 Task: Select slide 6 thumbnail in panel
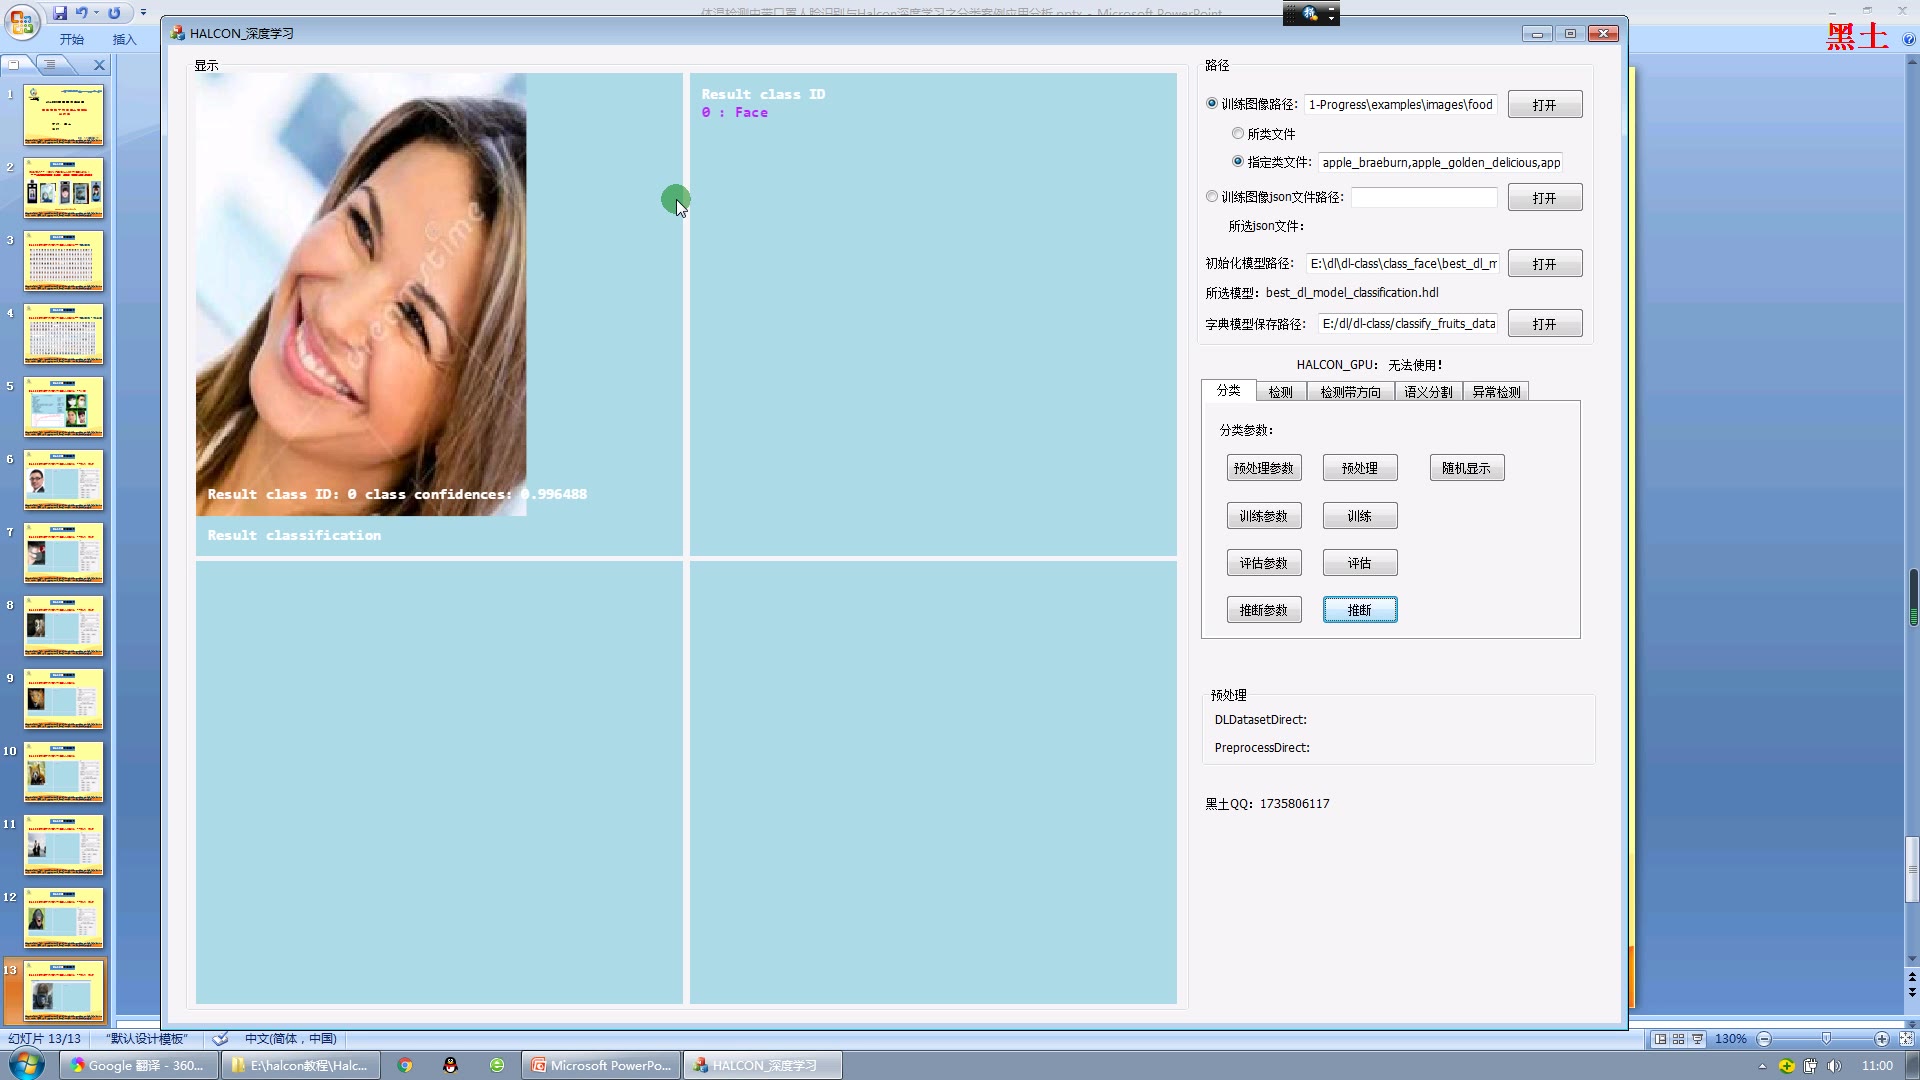pos(63,479)
